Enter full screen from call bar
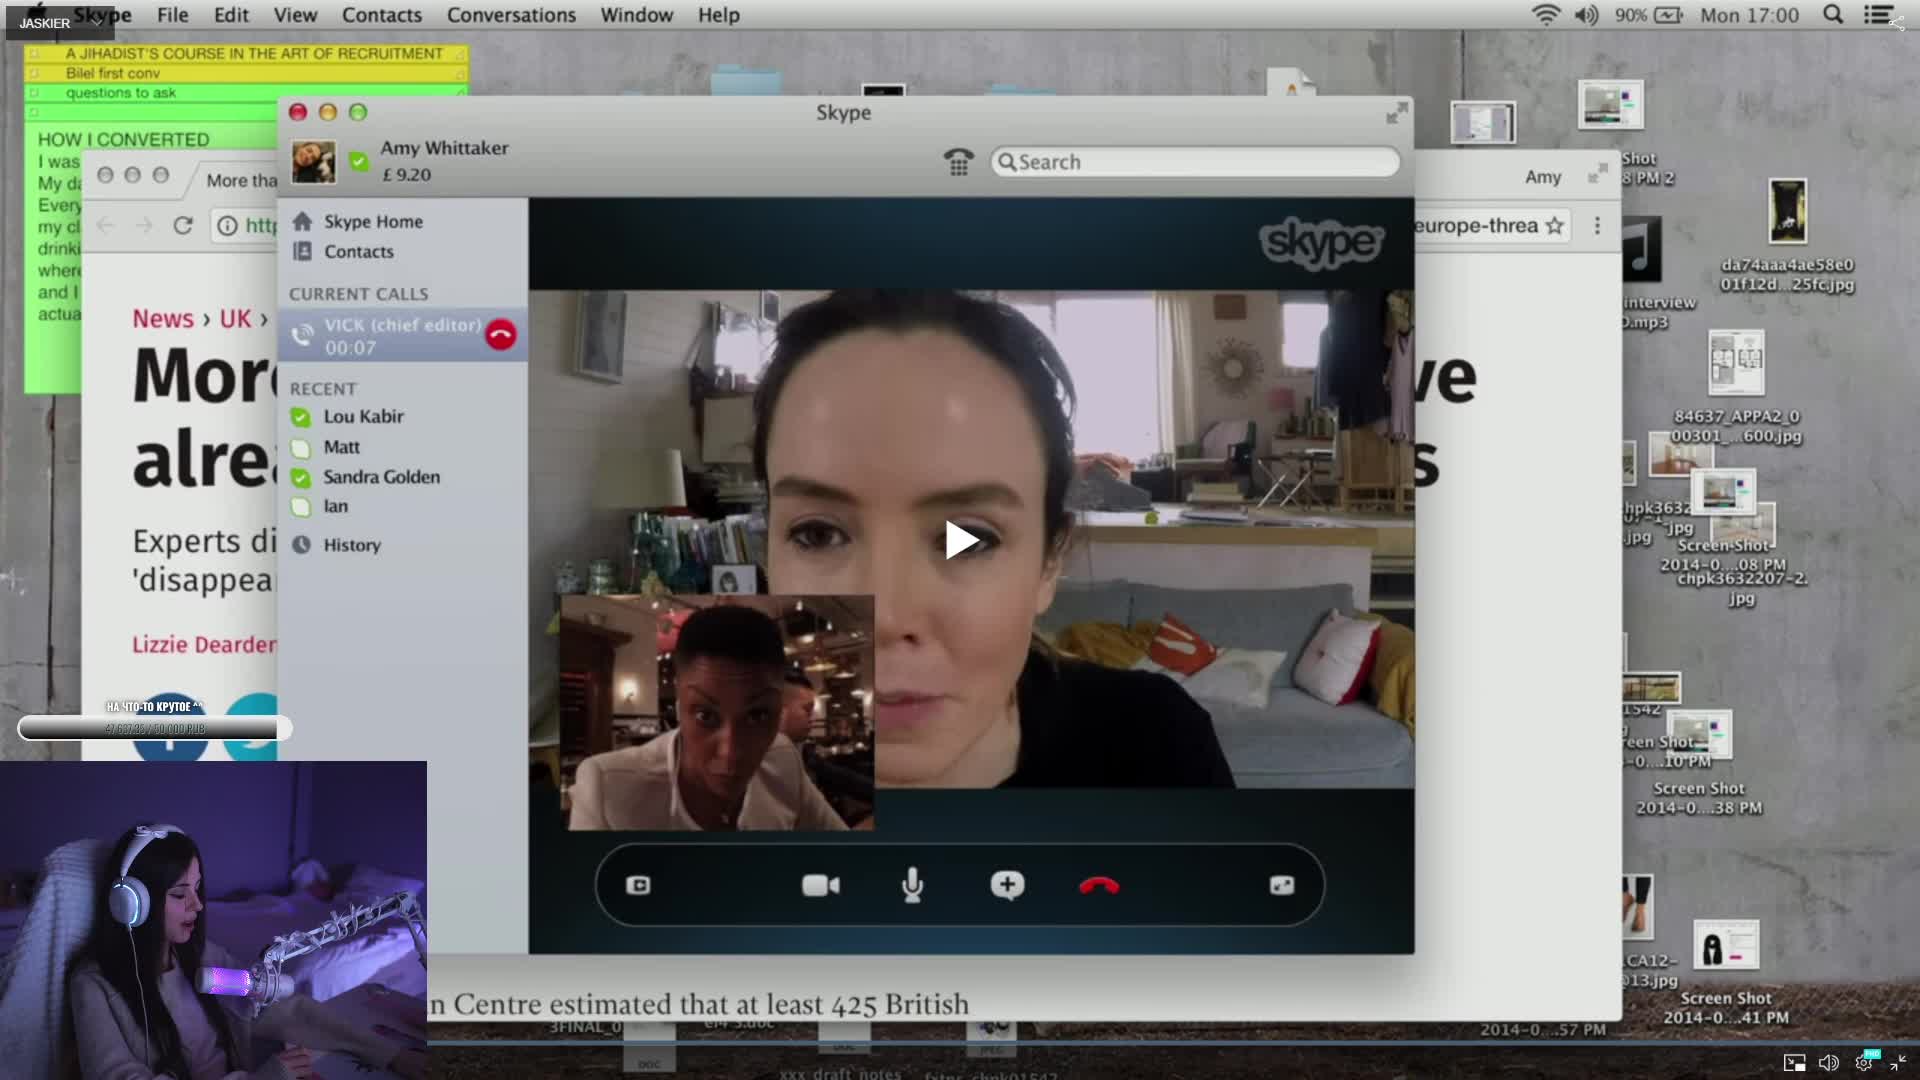 point(1282,885)
